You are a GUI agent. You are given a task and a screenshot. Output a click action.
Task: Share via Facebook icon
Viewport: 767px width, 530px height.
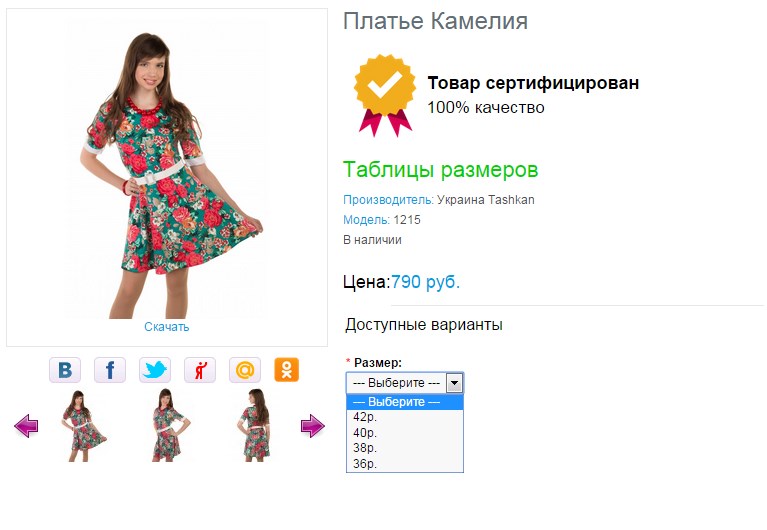pyautogui.click(x=110, y=370)
